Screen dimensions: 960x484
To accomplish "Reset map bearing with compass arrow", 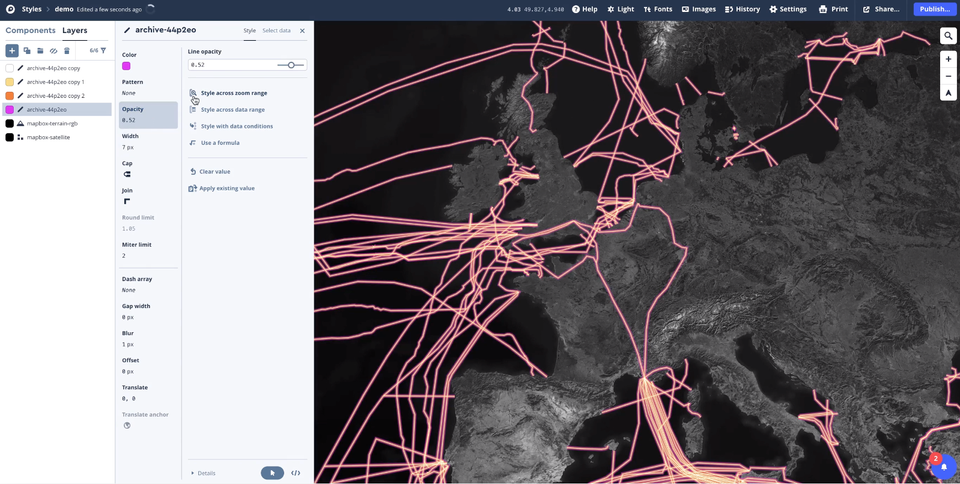I will pos(948,93).
